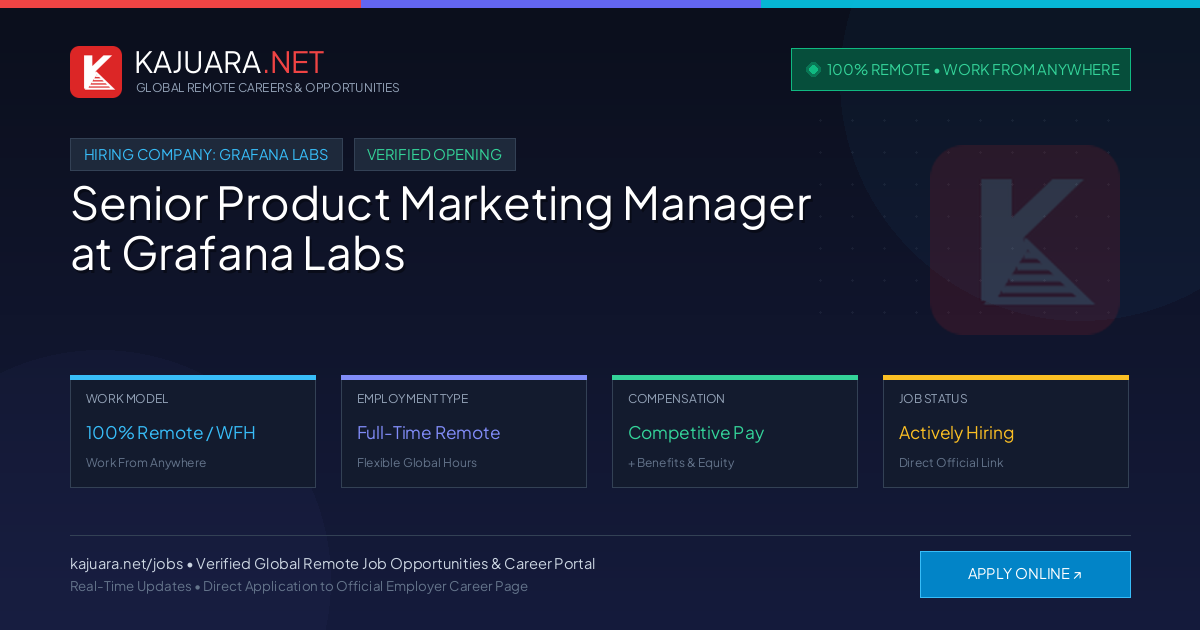Screen dimensions: 1200x630
Task: Click the green diamond icon in remote badge
Action: 813,70
